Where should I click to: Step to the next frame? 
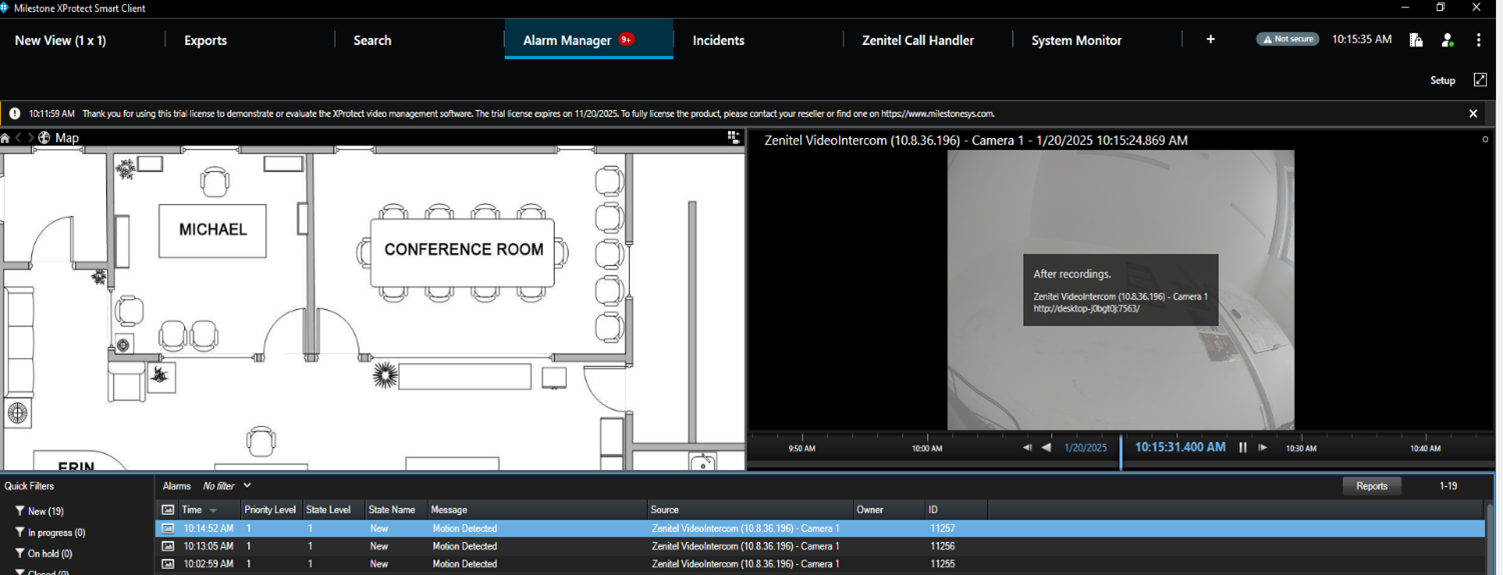point(1263,448)
